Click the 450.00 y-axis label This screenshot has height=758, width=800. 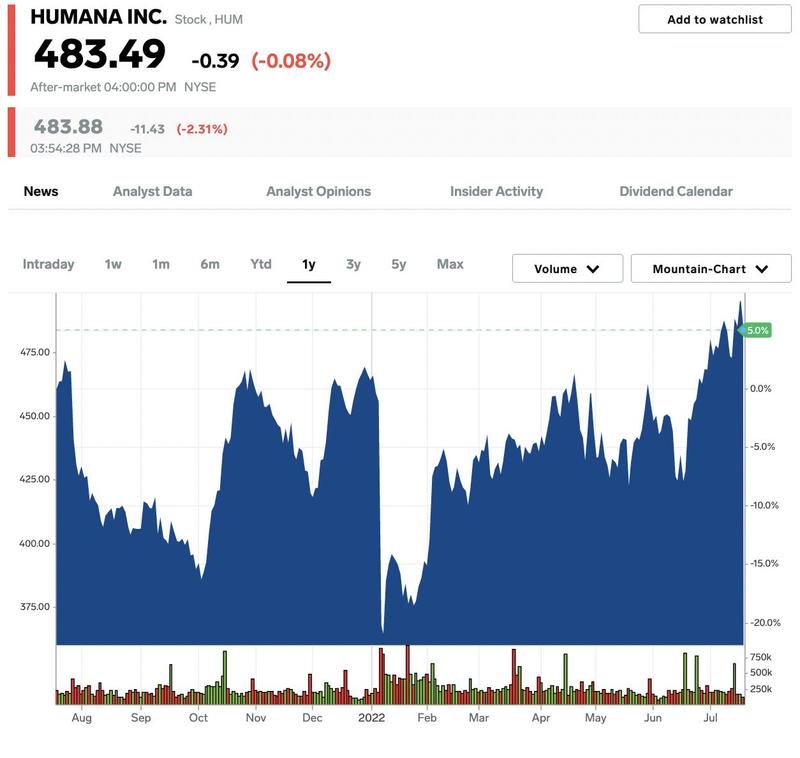click(35, 416)
